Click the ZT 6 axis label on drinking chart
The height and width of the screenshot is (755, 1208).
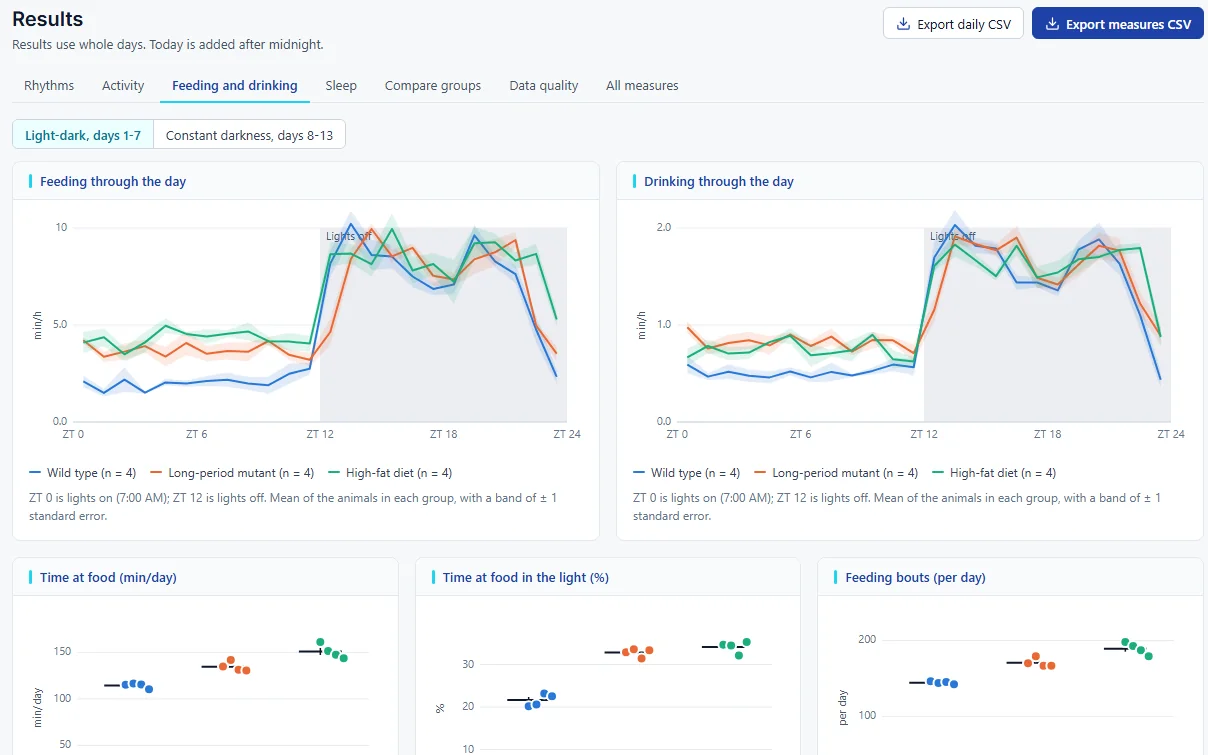[x=799, y=435]
